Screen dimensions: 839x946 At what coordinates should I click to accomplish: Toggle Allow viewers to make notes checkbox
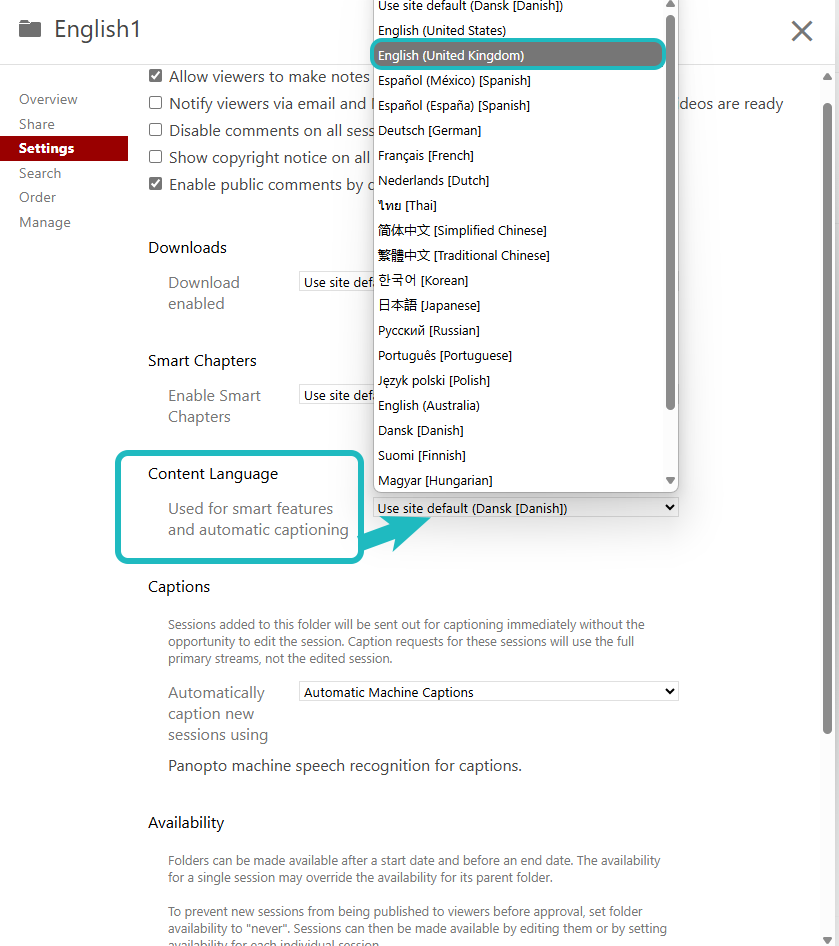(155, 76)
